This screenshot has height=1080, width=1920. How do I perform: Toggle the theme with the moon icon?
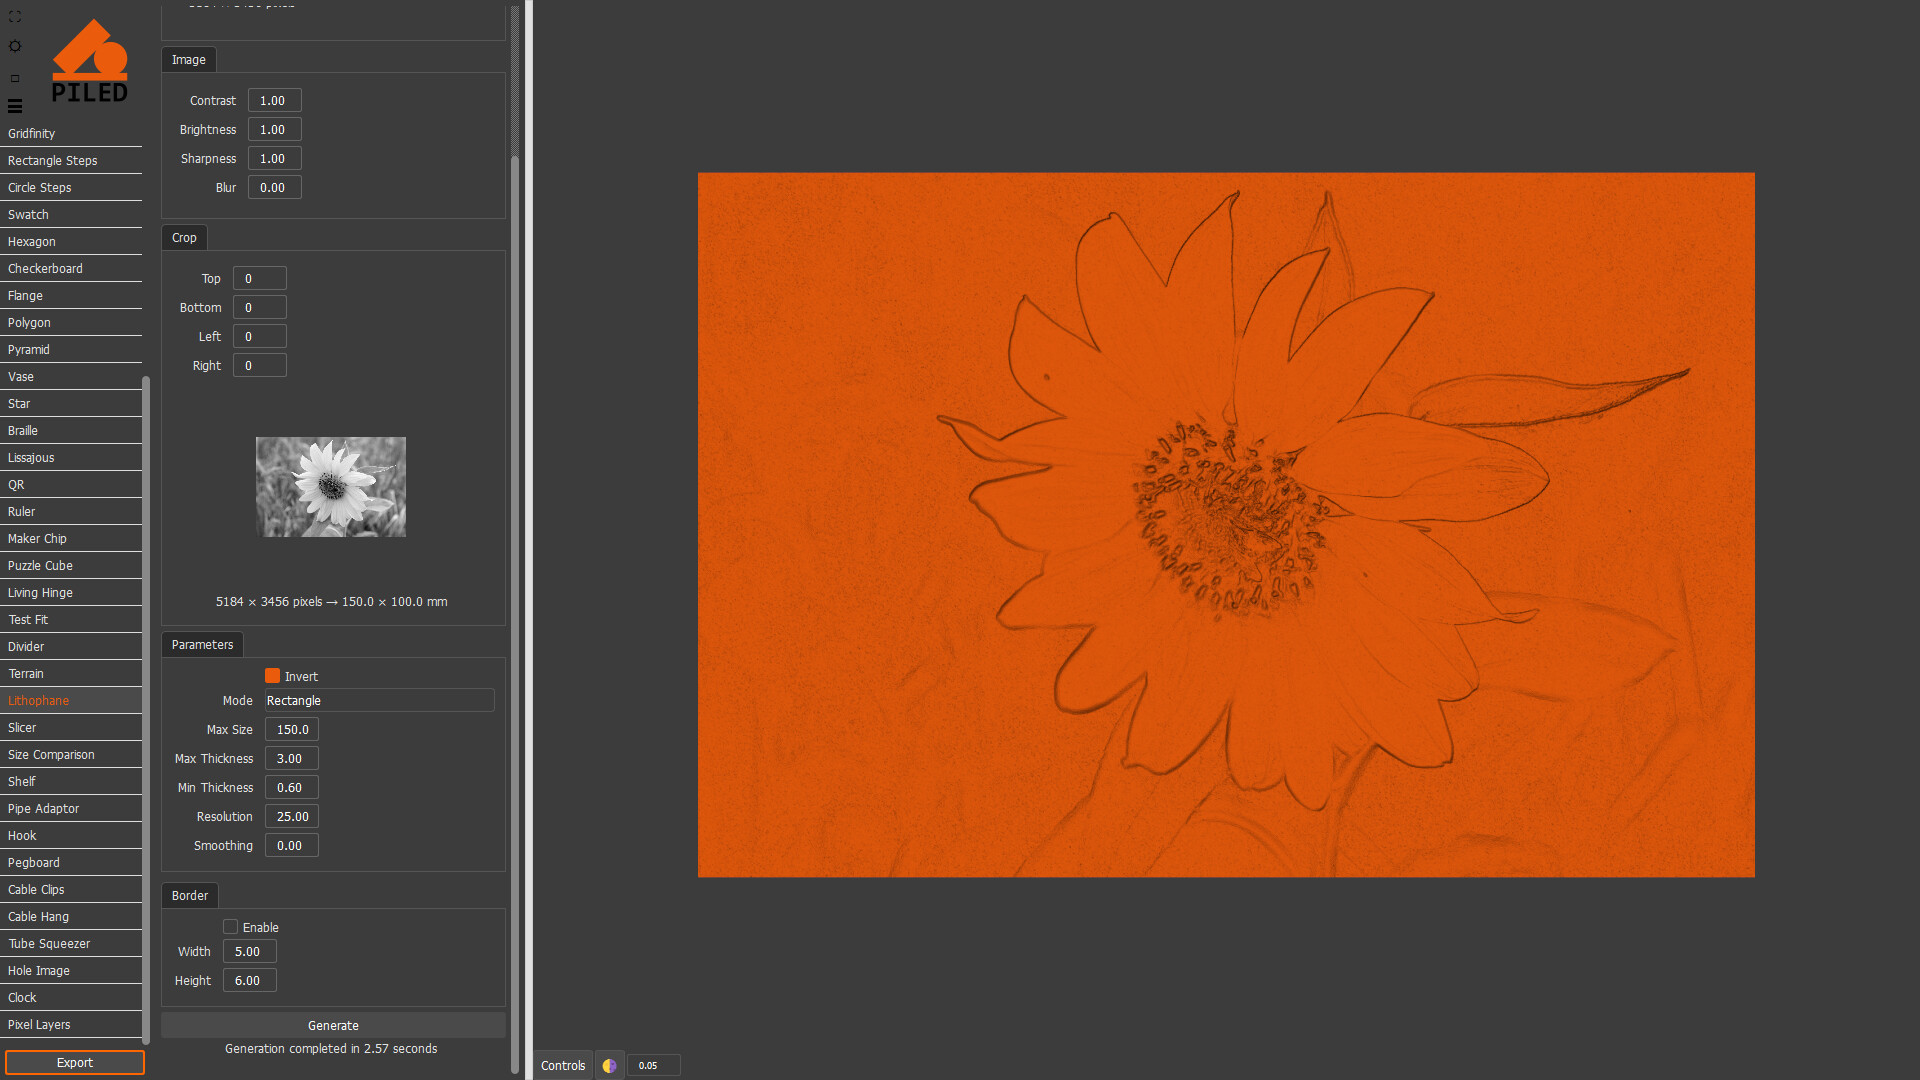[609, 1065]
